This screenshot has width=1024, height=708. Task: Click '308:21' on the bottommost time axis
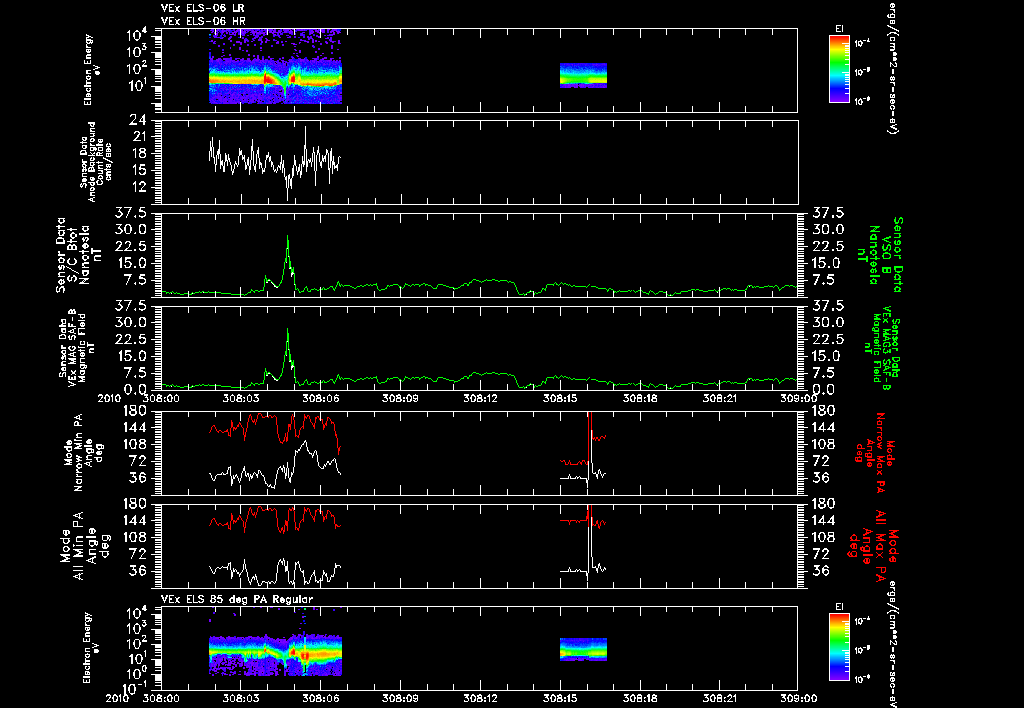click(x=720, y=698)
